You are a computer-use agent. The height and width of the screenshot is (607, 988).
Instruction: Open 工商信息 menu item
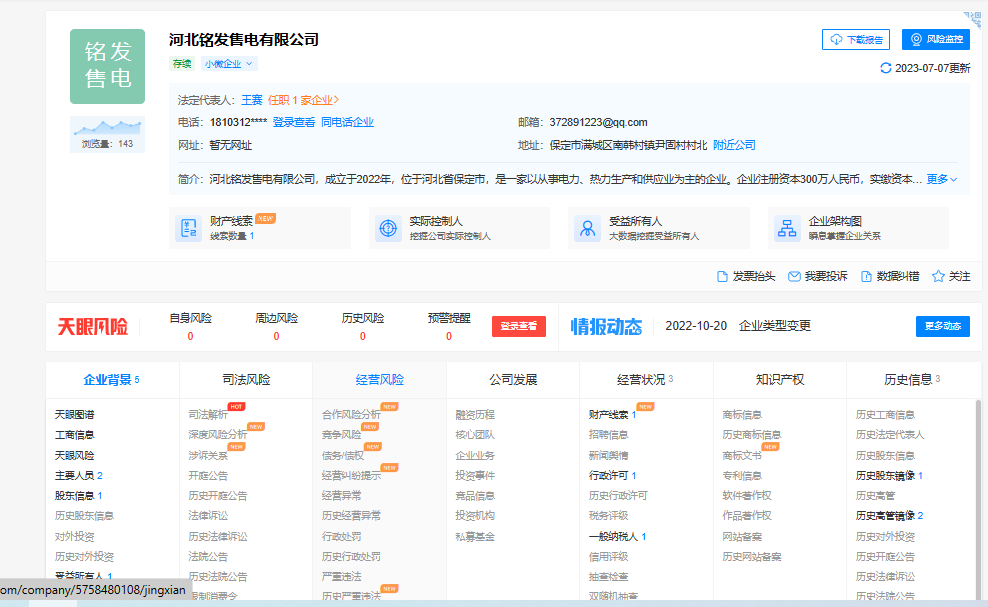[74, 435]
